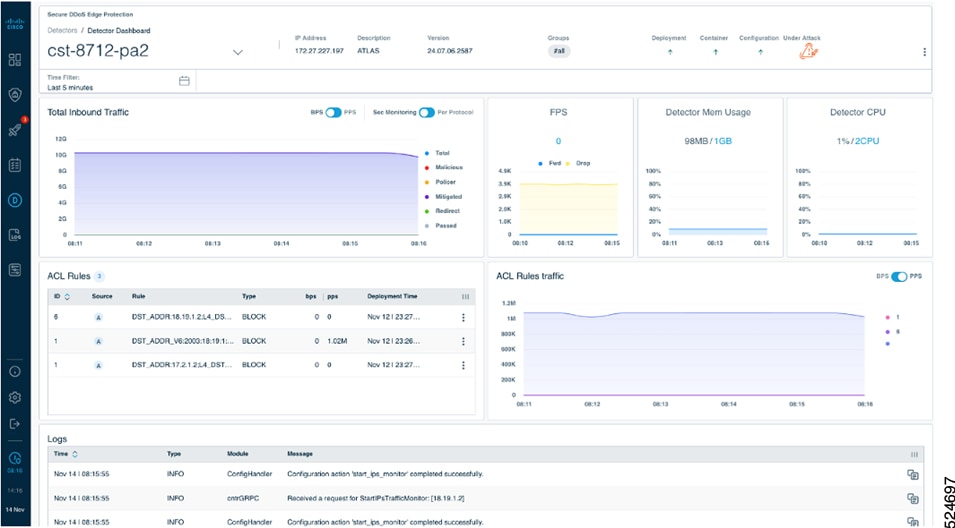Open the Time Filter calendar icon
This screenshot has width=955, height=528.
click(184, 81)
